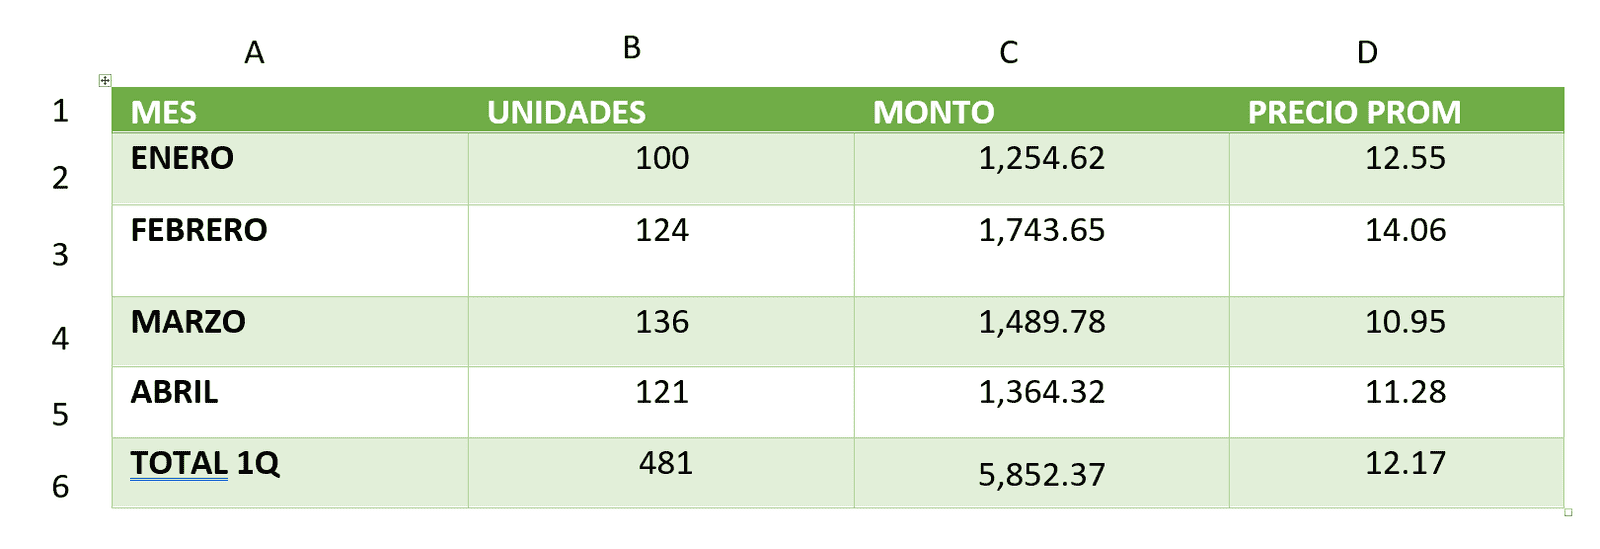
Task: Click the table resize handle corner
Action: [x=1568, y=512]
